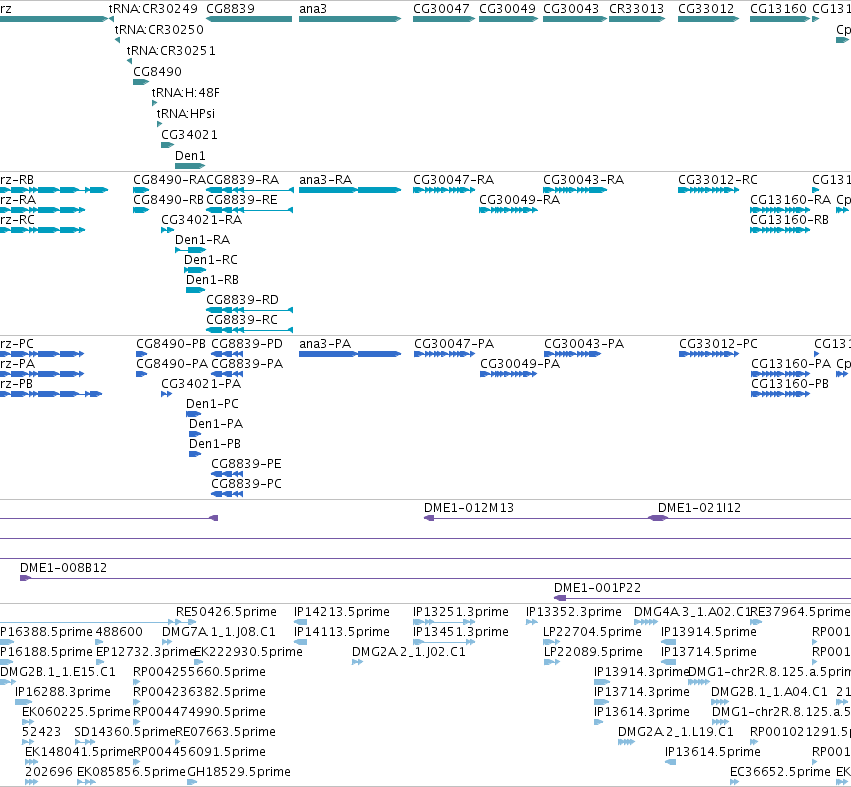Viewport: 851px width, 787px height.
Task: Select the CG34021 gene label
Action: click(189, 135)
